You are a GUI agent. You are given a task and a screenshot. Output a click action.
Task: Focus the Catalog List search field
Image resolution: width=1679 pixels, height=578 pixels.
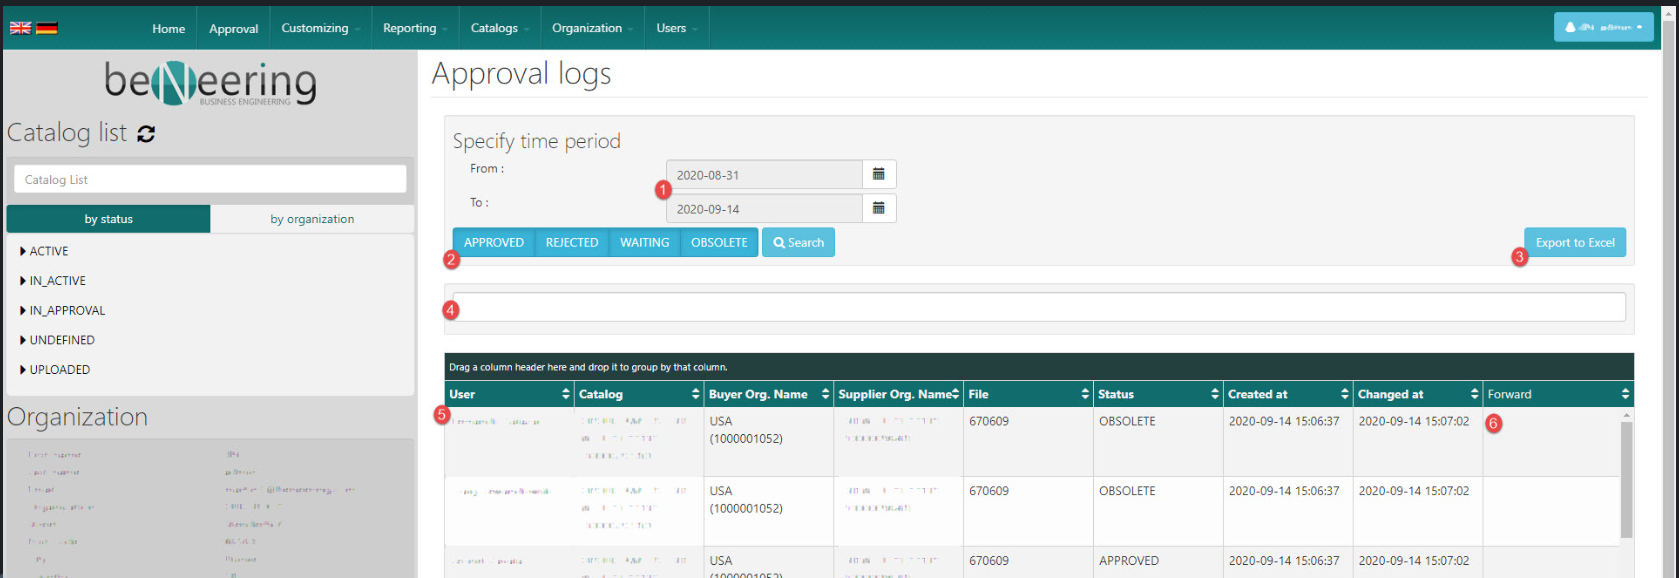(210, 180)
